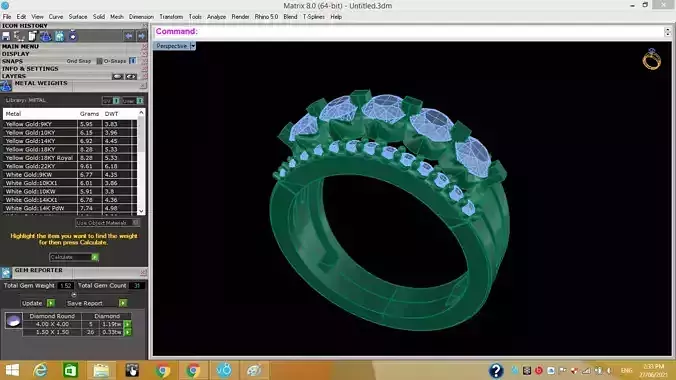Click the Layers eye visibility toggle
The image size is (676, 380).
tap(131, 76)
